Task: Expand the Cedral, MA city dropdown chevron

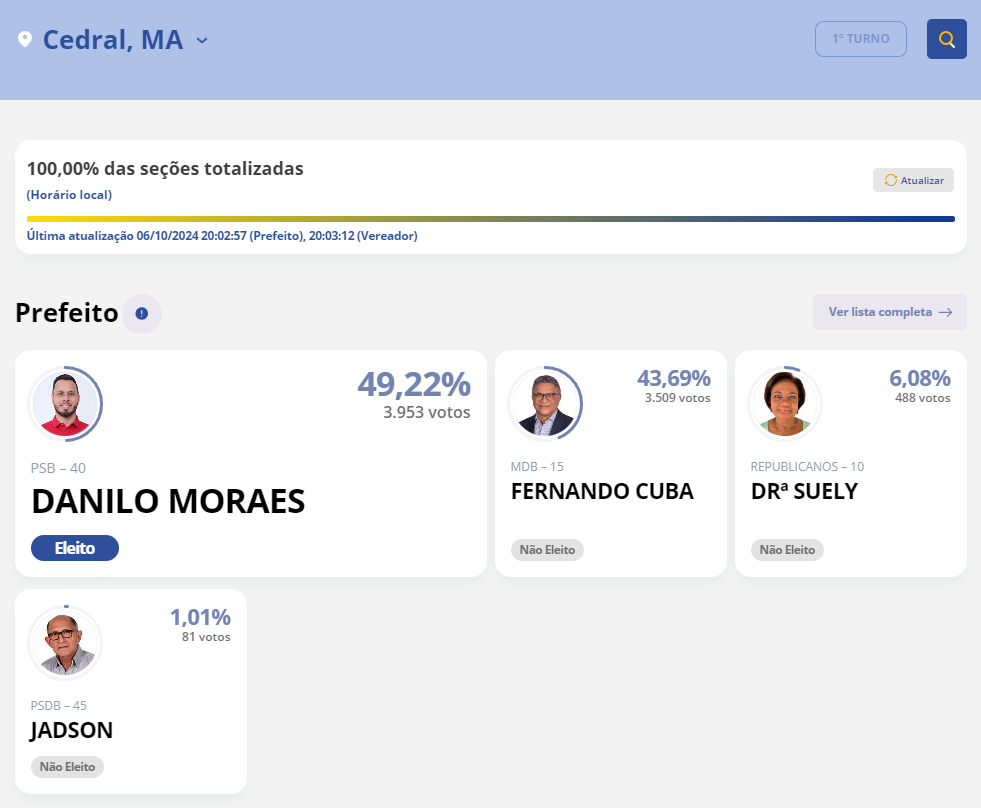Action: (202, 41)
